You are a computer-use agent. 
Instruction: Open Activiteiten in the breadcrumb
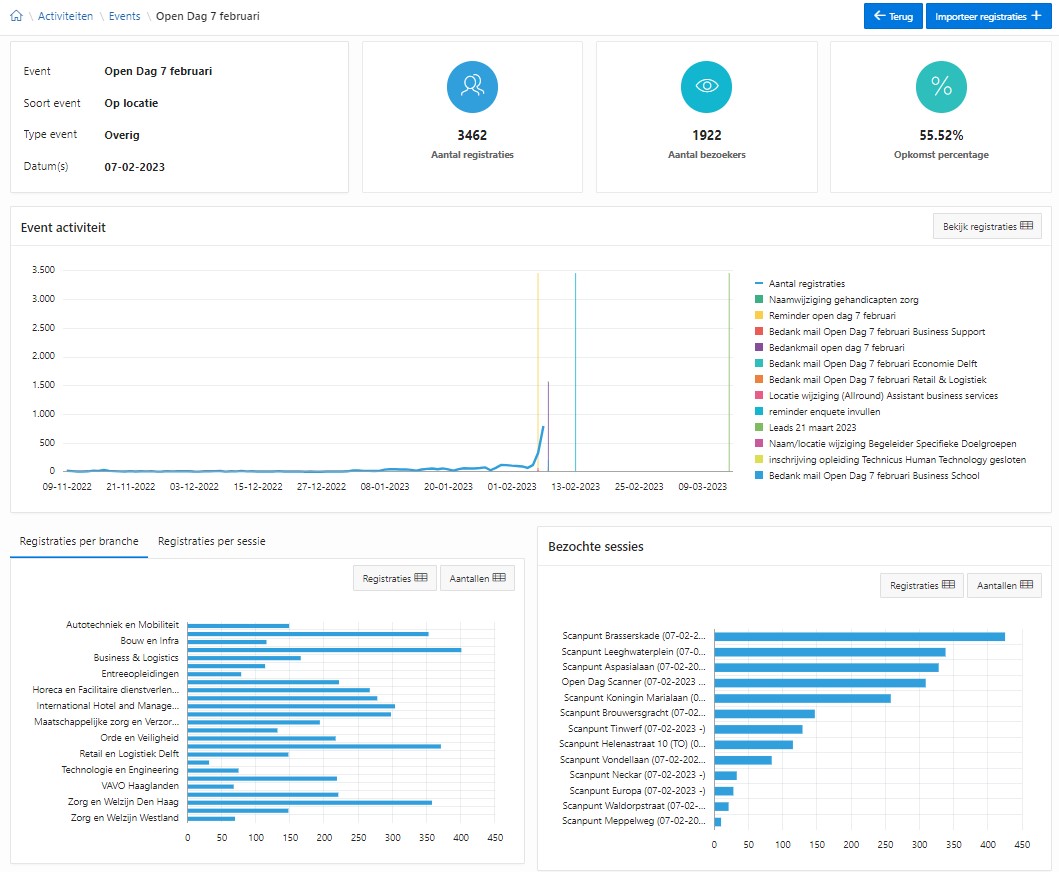coord(66,16)
